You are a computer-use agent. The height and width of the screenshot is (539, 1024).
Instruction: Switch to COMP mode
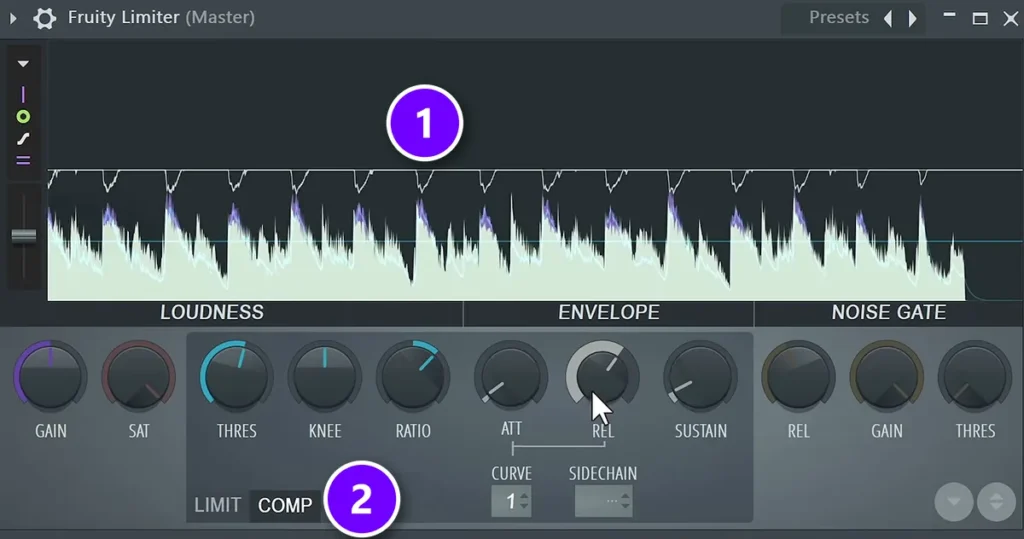[285, 505]
